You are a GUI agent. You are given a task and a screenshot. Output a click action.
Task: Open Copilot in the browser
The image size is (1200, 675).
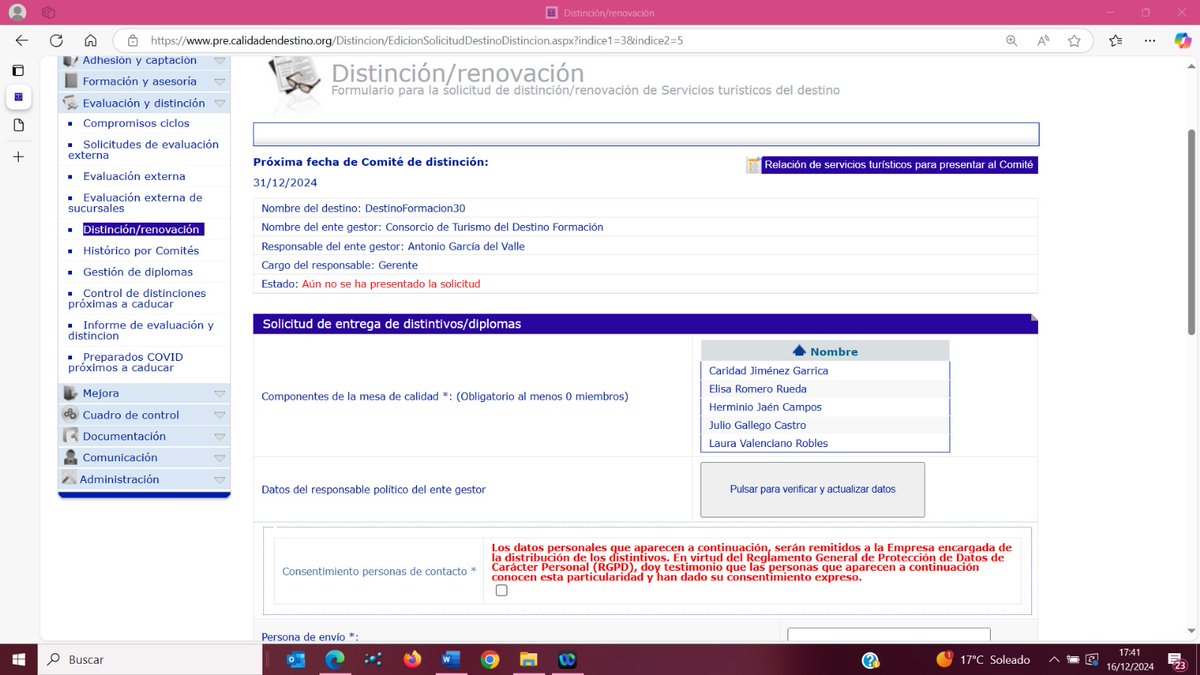tap(1181, 41)
